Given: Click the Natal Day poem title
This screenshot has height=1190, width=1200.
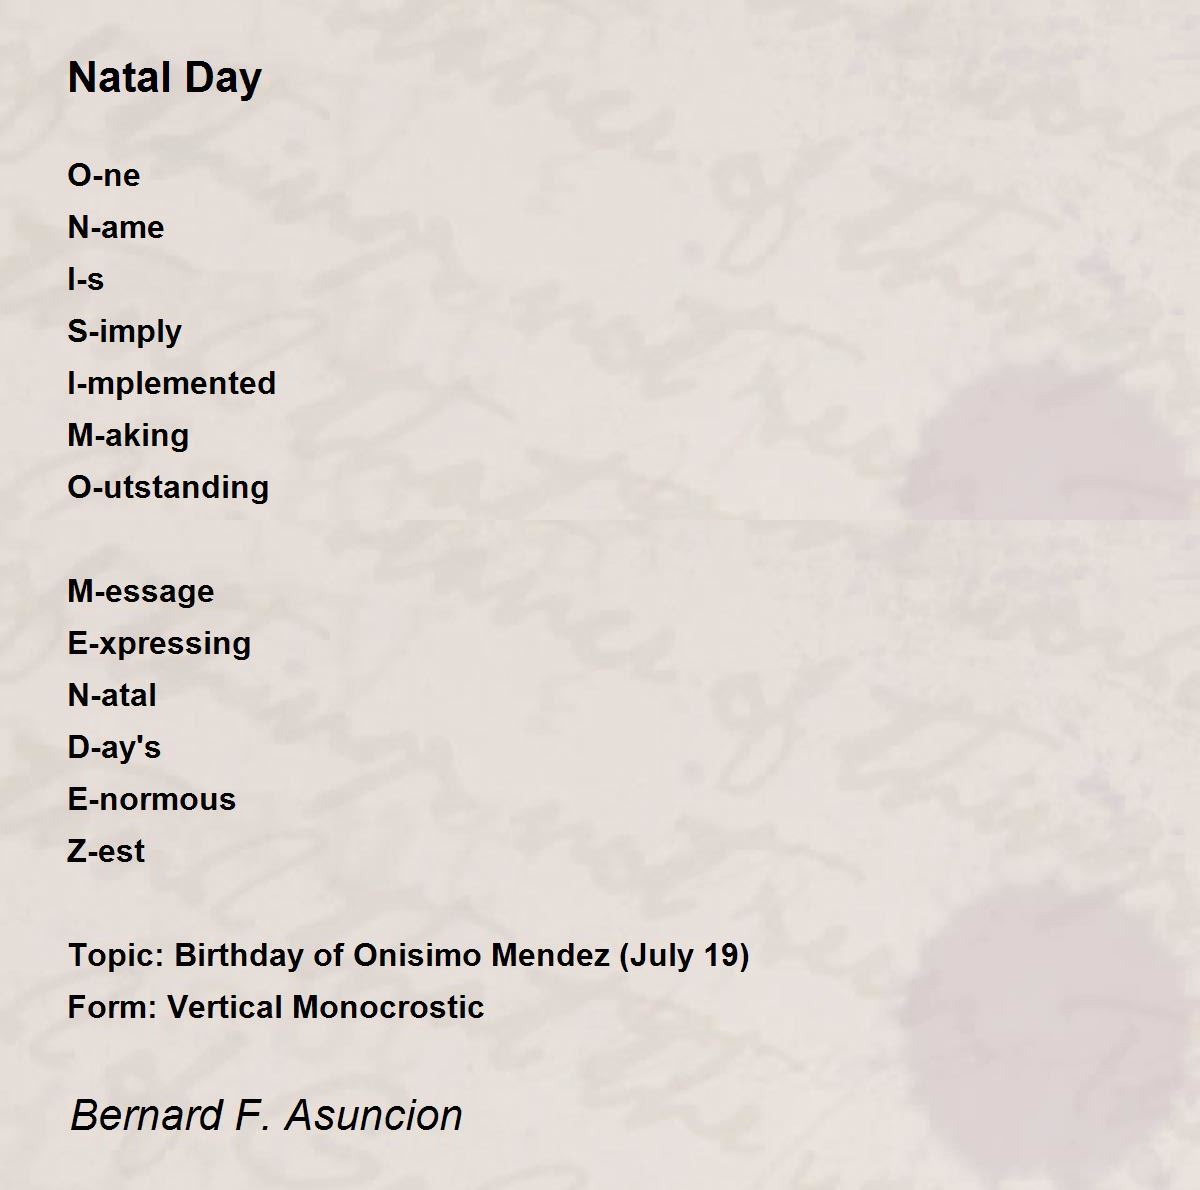Looking at the screenshot, I should [x=165, y=78].
